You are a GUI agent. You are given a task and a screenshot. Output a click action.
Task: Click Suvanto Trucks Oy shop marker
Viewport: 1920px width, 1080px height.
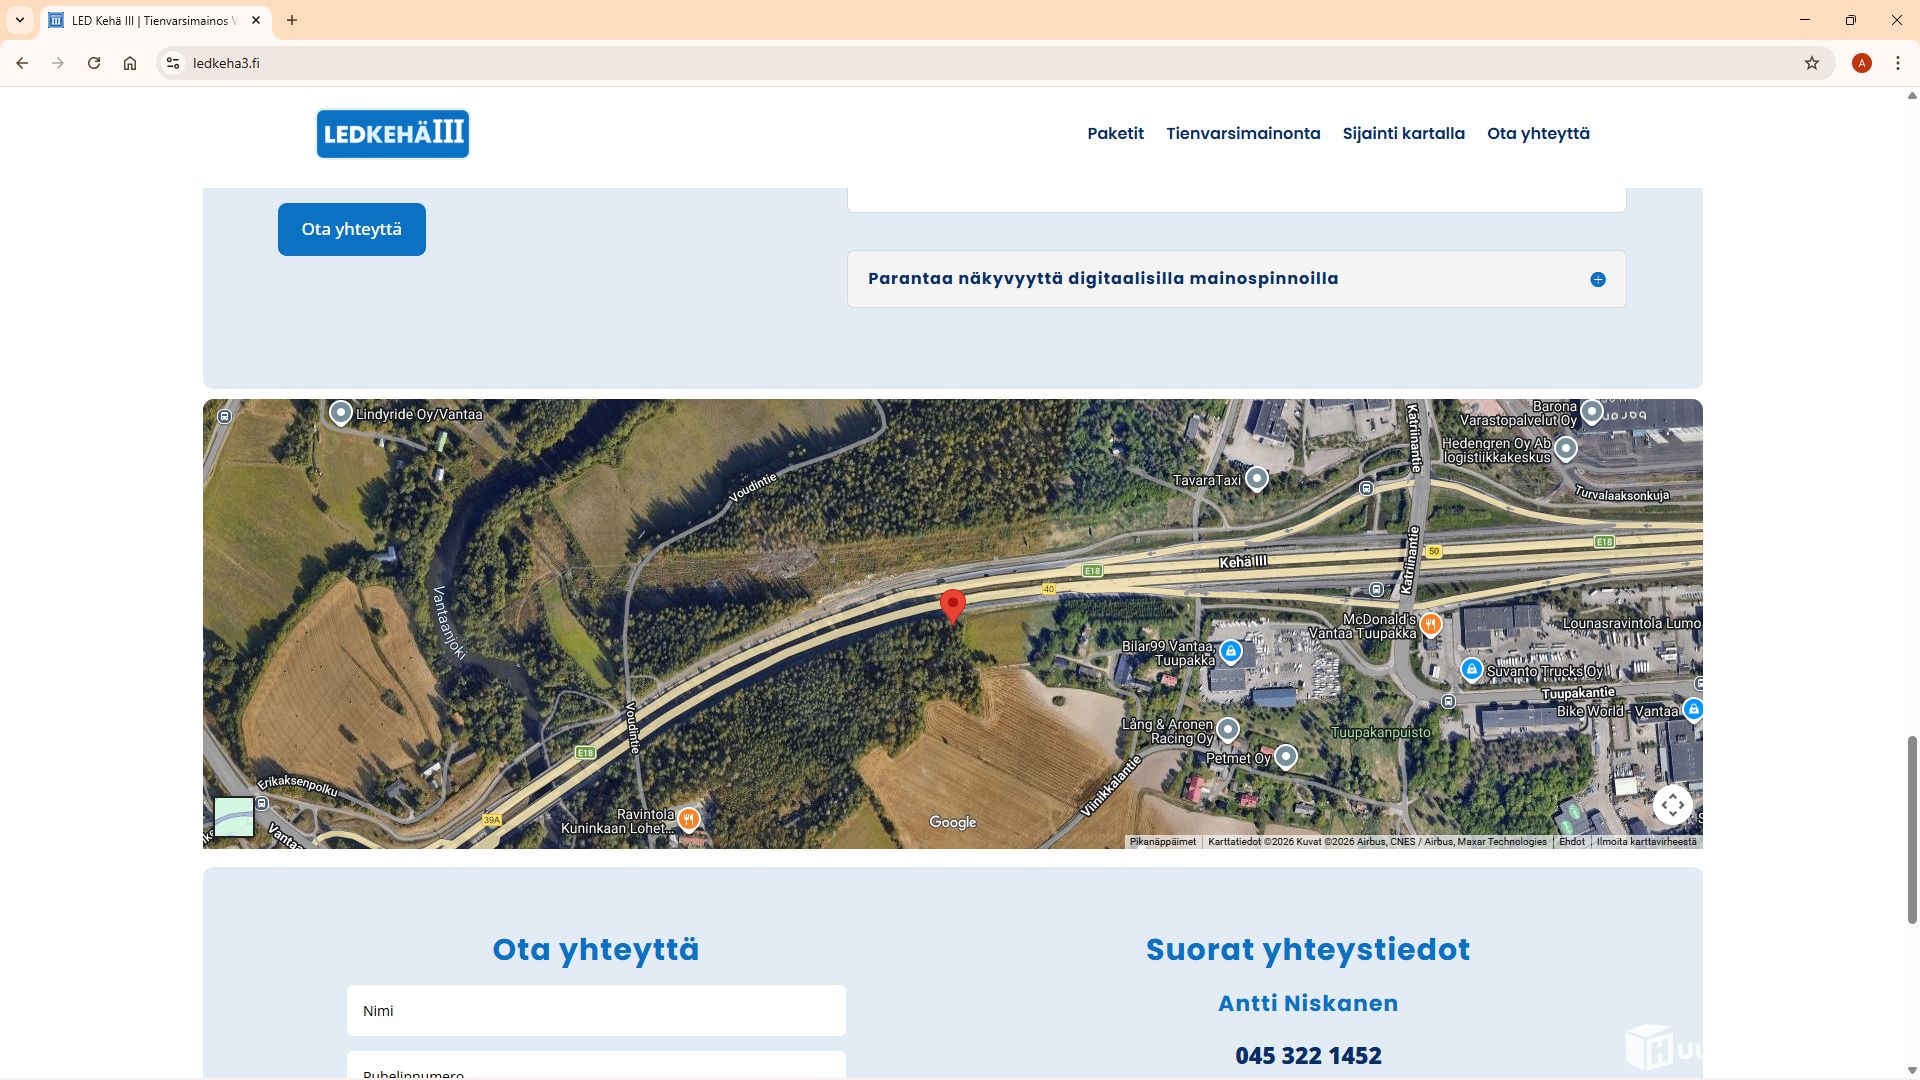pyautogui.click(x=1471, y=669)
